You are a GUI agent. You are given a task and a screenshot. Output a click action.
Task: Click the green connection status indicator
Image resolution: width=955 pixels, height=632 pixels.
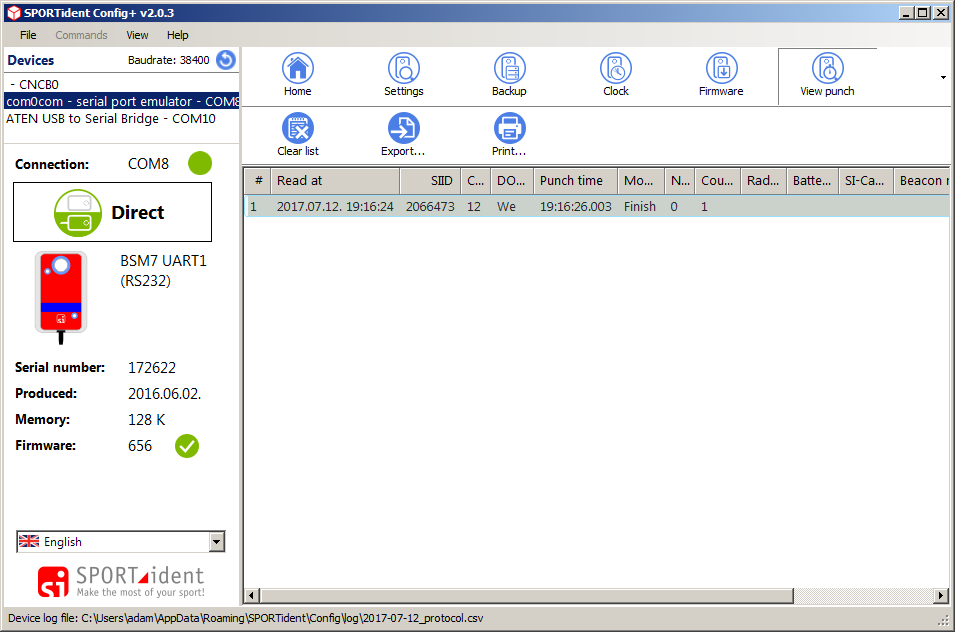[200, 163]
